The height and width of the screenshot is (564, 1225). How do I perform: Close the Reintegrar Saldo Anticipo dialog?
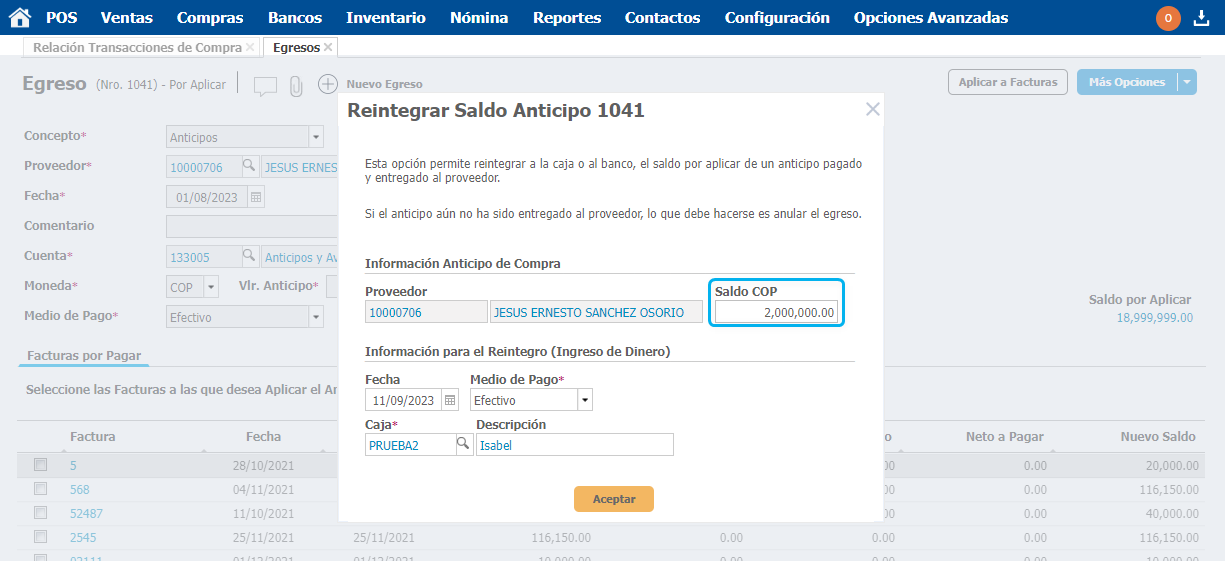pos(872,109)
